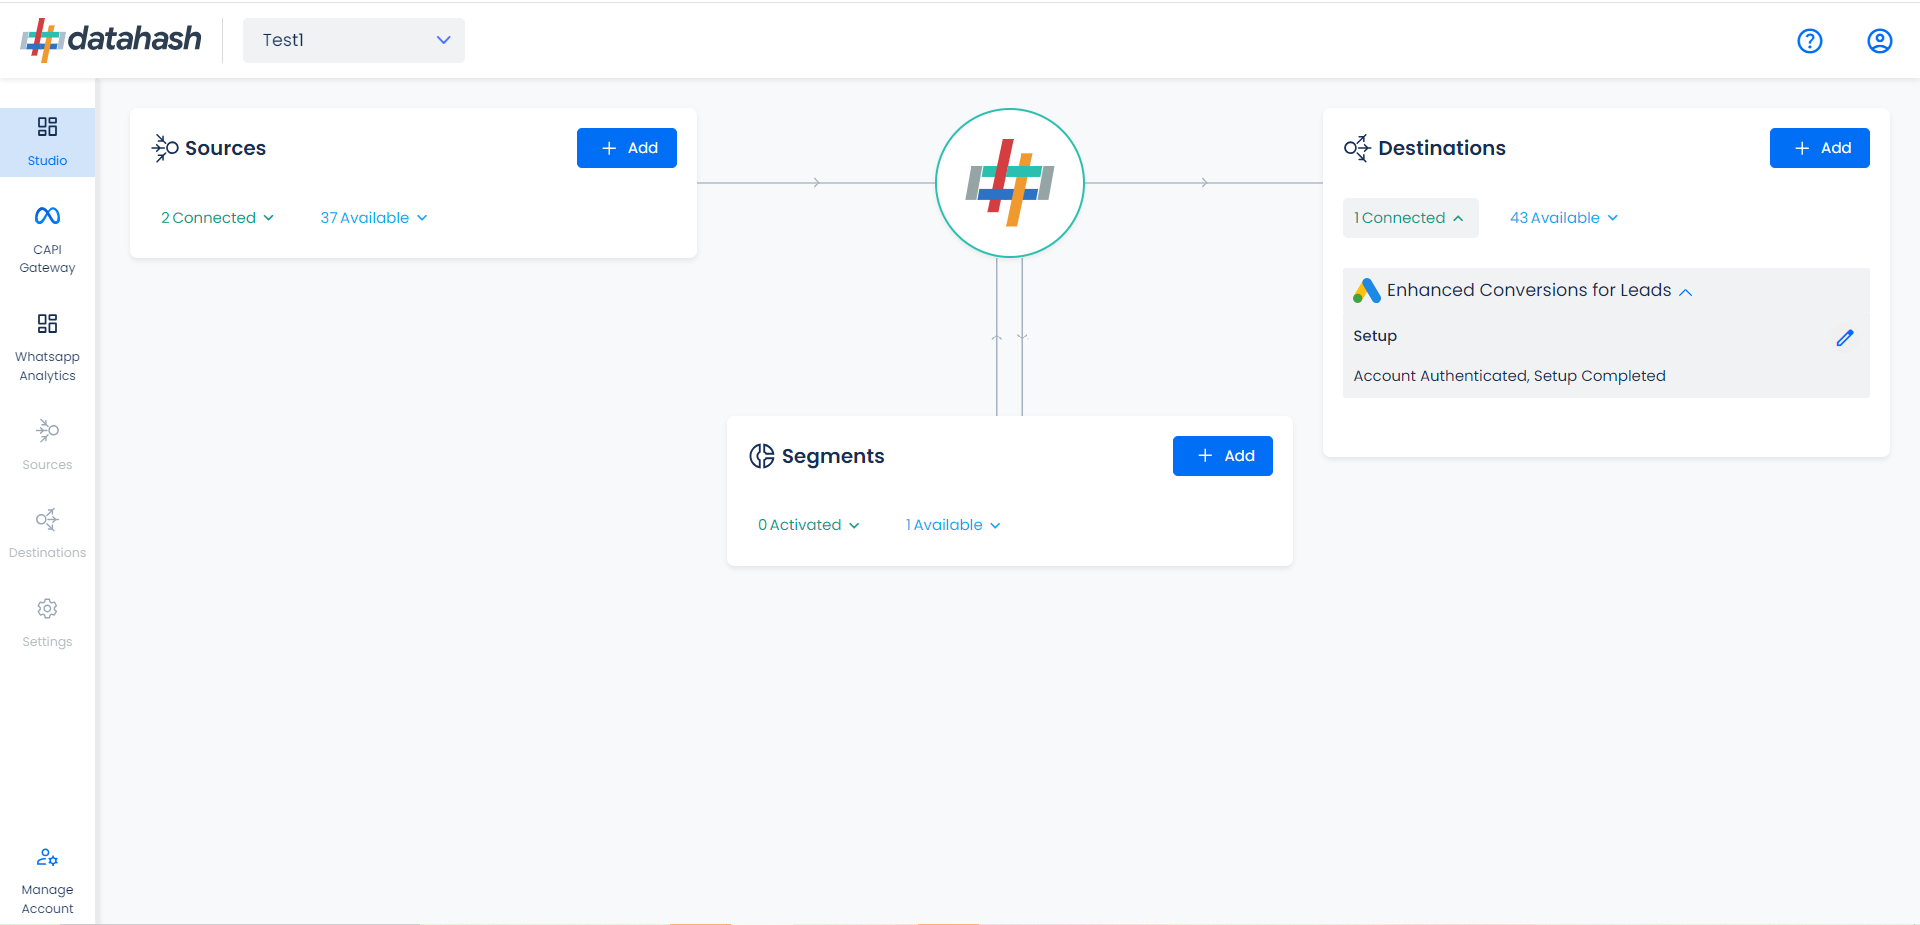Screen dimensions: 1920x925
Task: Add a new source
Action: [627, 148]
